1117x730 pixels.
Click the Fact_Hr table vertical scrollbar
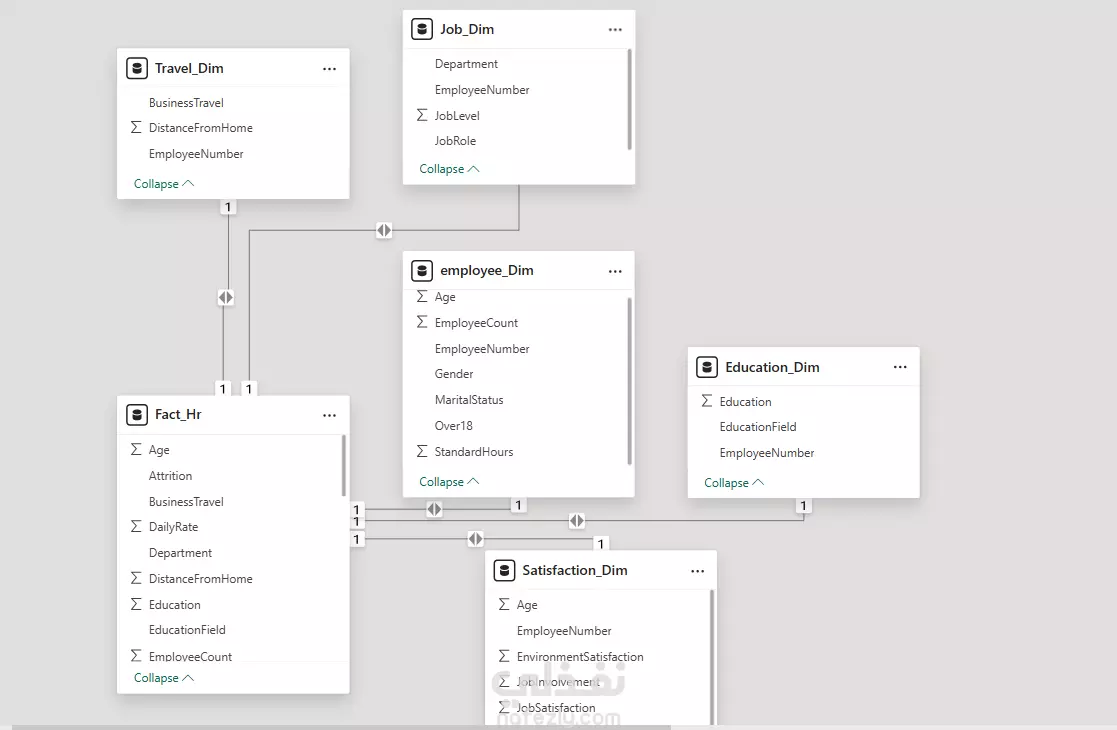[344, 466]
